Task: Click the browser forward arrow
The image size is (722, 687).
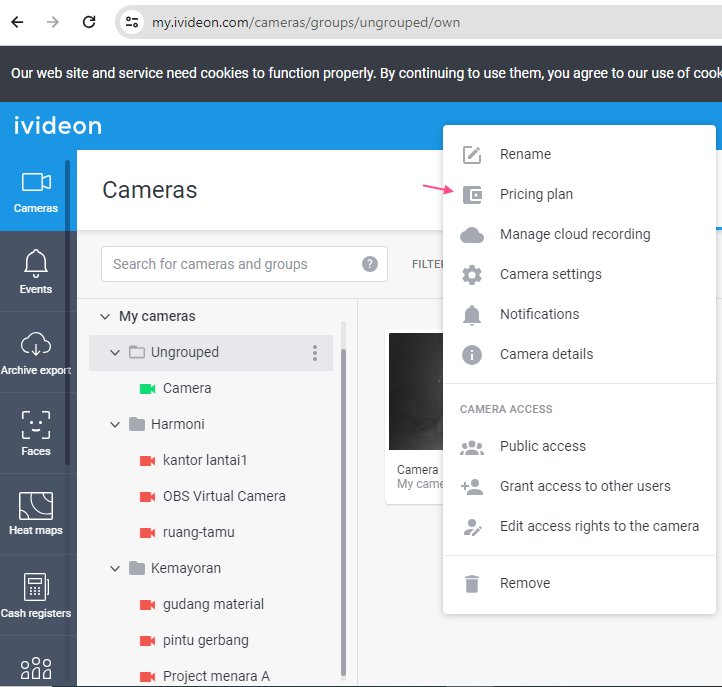Action: click(53, 22)
